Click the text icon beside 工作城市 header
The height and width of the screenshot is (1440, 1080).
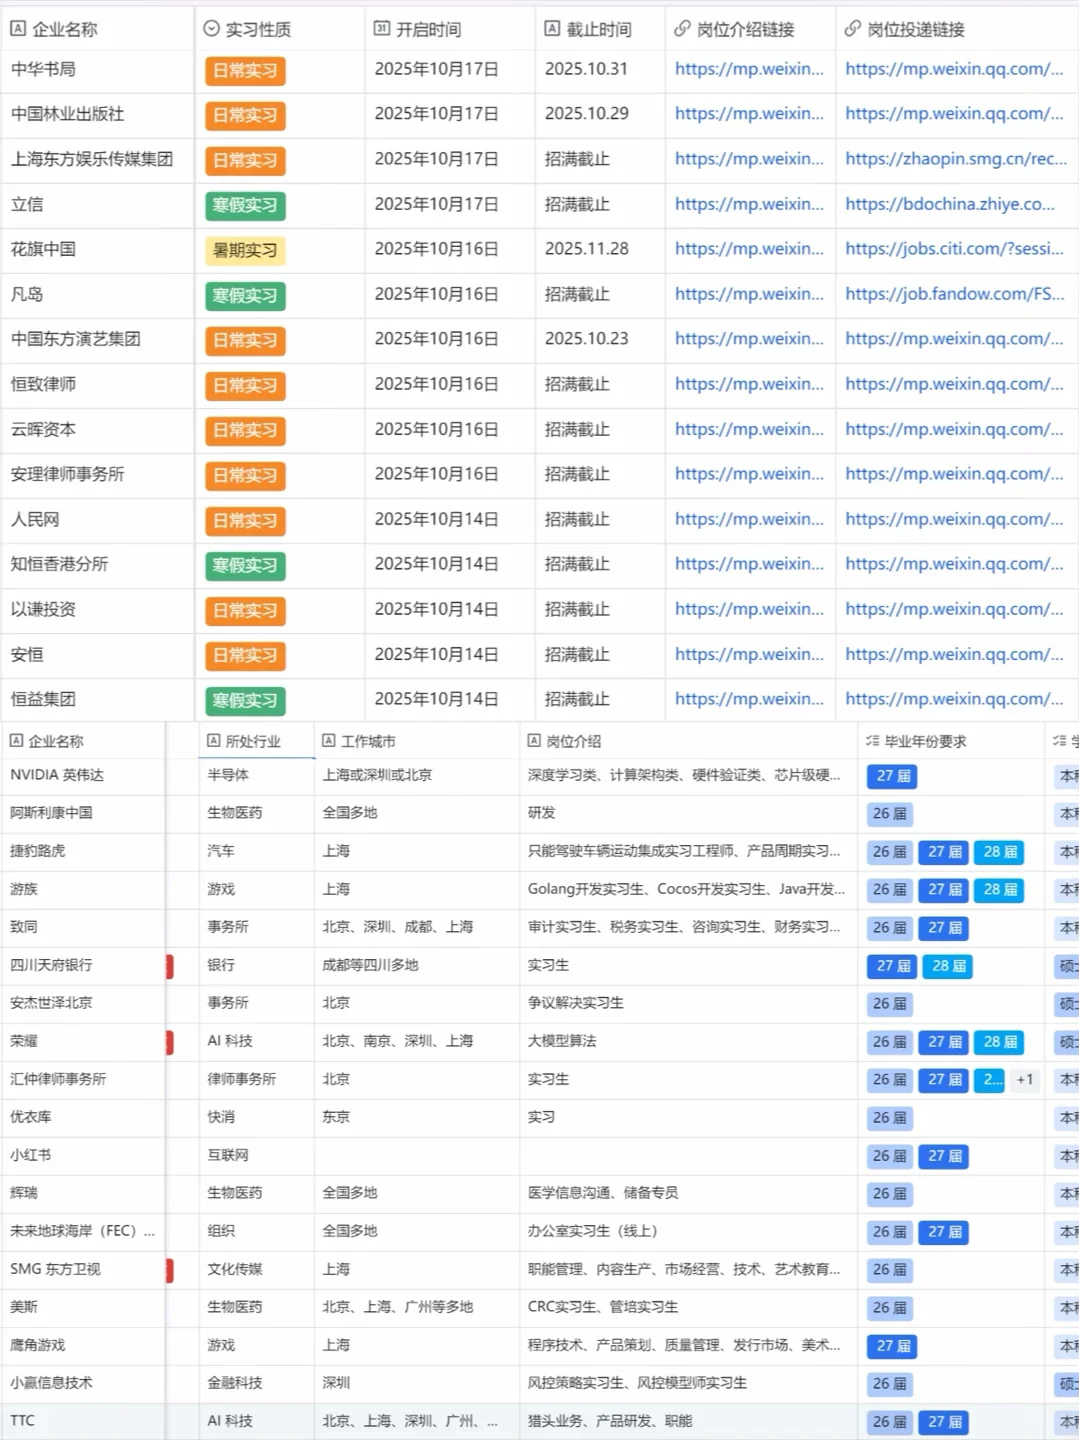(x=328, y=741)
